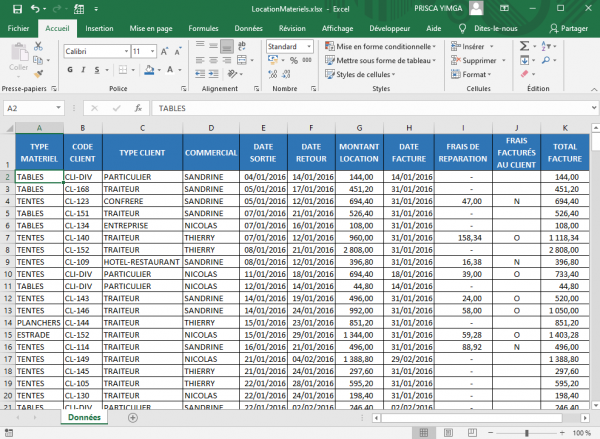Toggle bold formatting (G button)

coord(70,69)
